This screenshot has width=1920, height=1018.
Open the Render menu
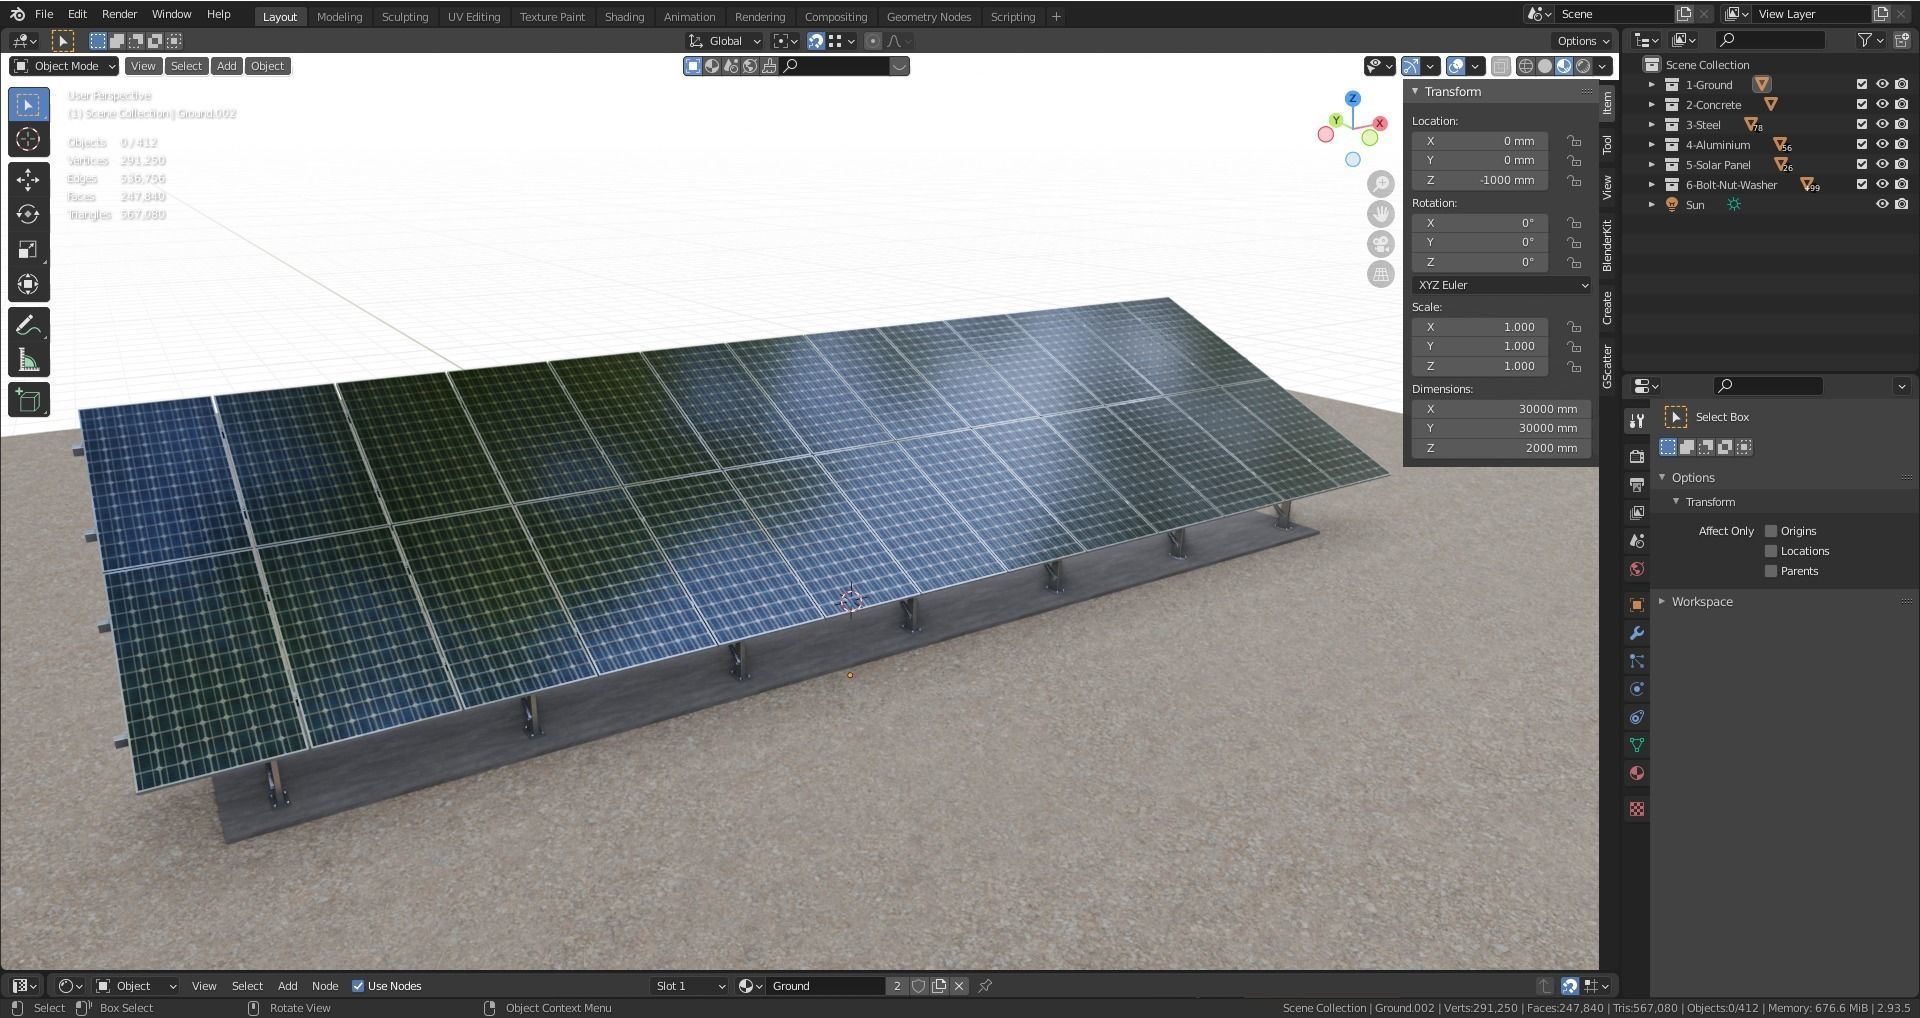[x=119, y=14]
